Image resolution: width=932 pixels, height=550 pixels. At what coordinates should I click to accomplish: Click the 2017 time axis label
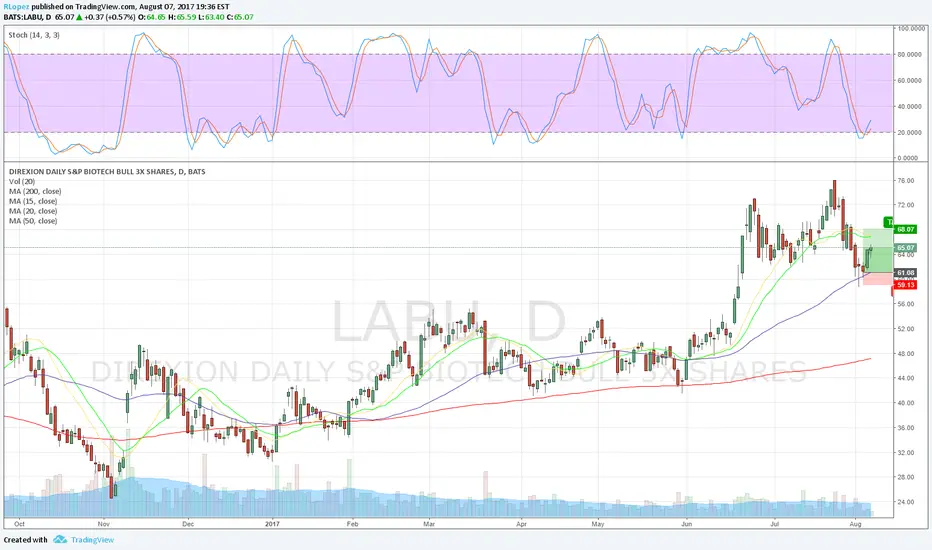[x=272, y=524]
